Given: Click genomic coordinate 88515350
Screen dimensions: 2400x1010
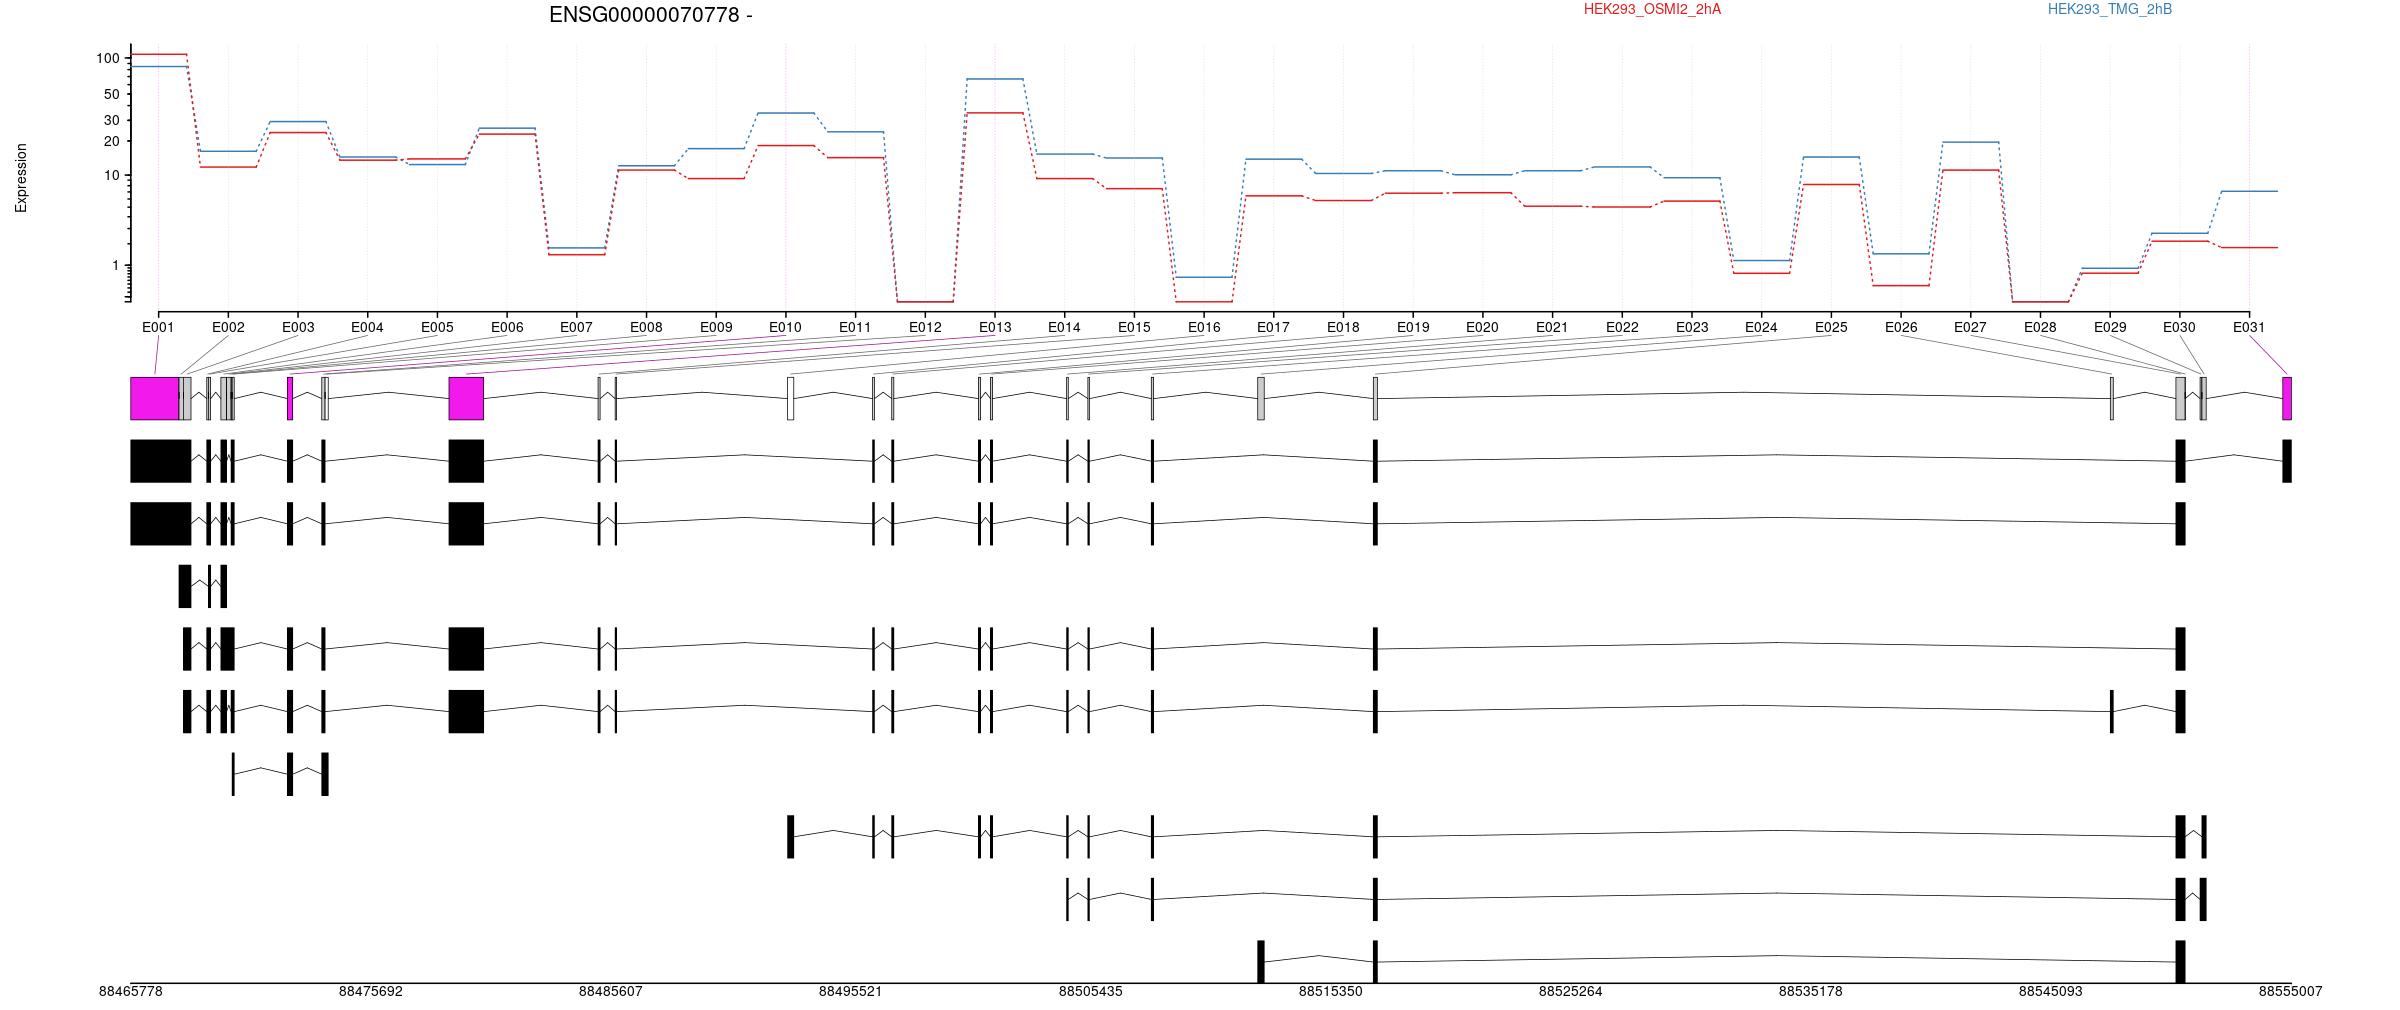Looking at the screenshot, I should coord(1331,992).
